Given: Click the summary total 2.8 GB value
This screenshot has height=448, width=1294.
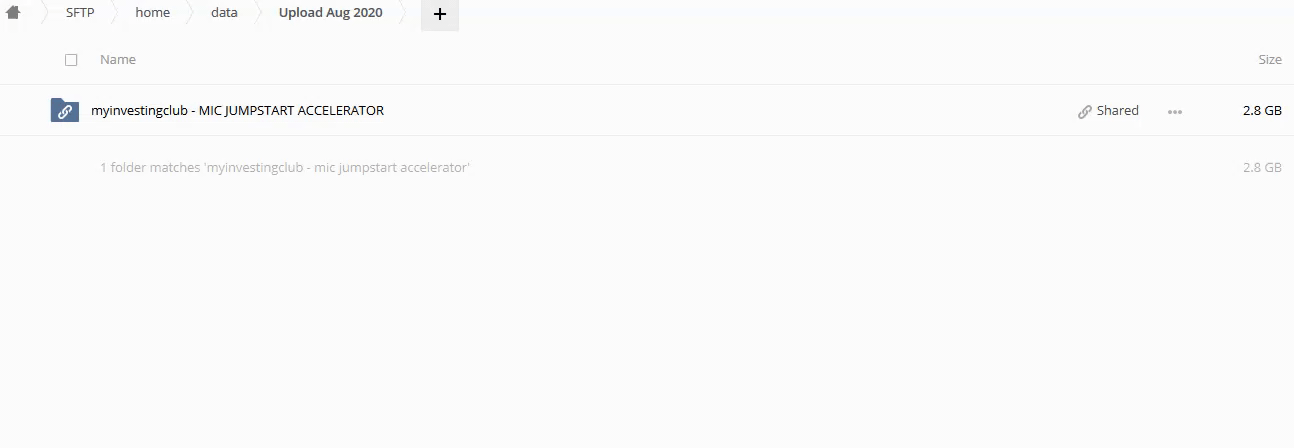Looking at the screenshot, I should (1262, 168).
